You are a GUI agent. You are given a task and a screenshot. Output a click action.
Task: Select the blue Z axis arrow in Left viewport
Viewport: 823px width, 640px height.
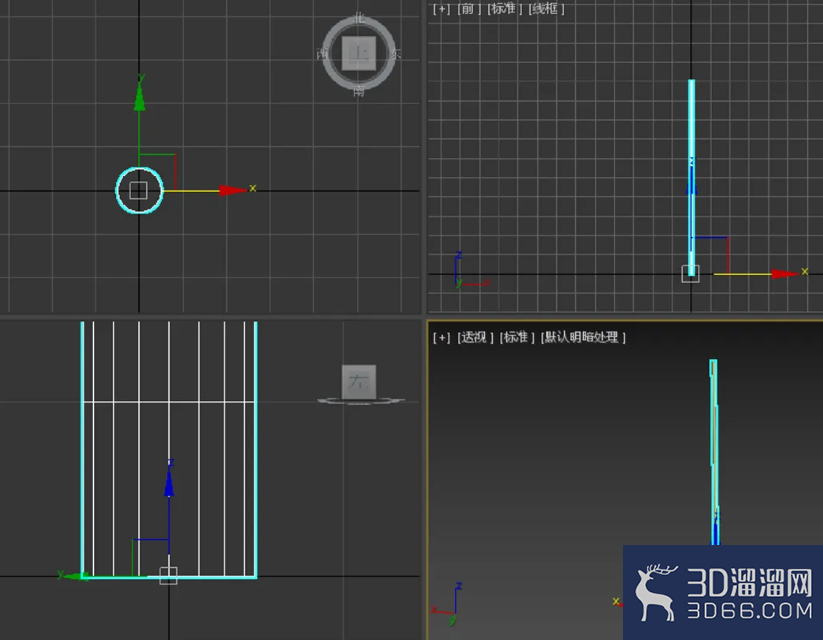click(169, 483)
